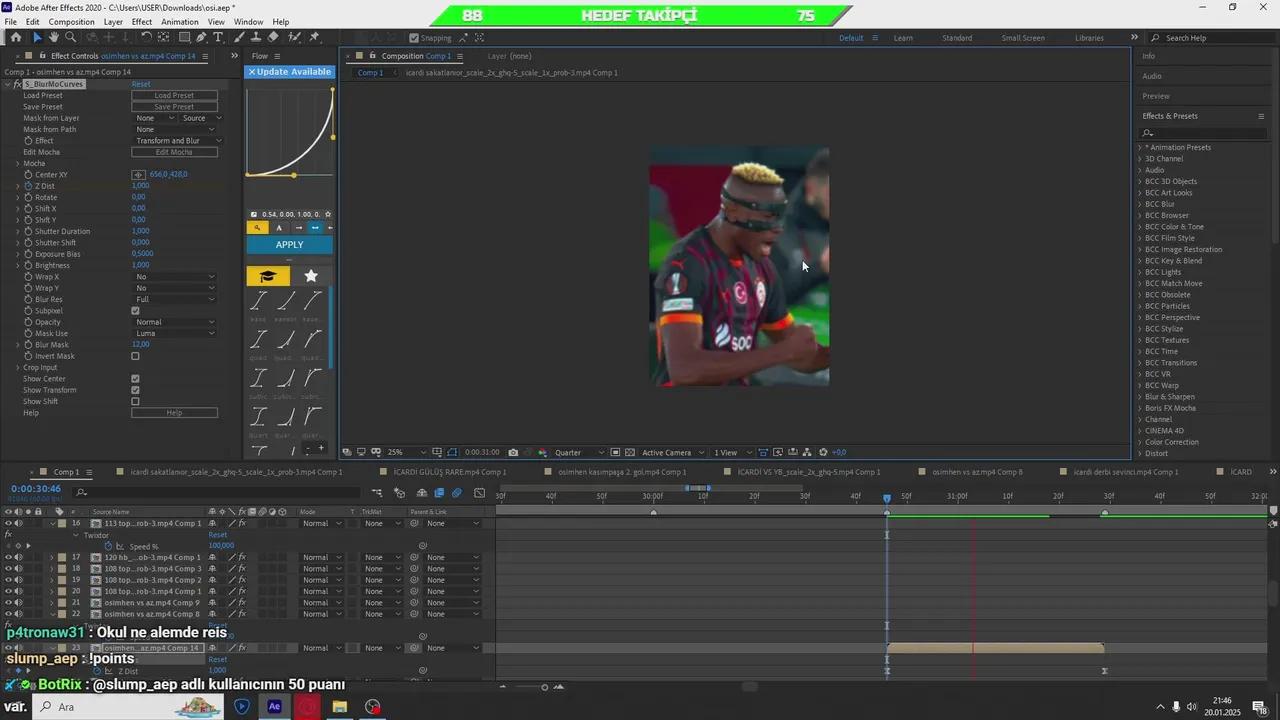This screenshot has height=720, width=1280.
Task: Disable the Subpixel checkbox in effect controls
Action: [135, 311]
